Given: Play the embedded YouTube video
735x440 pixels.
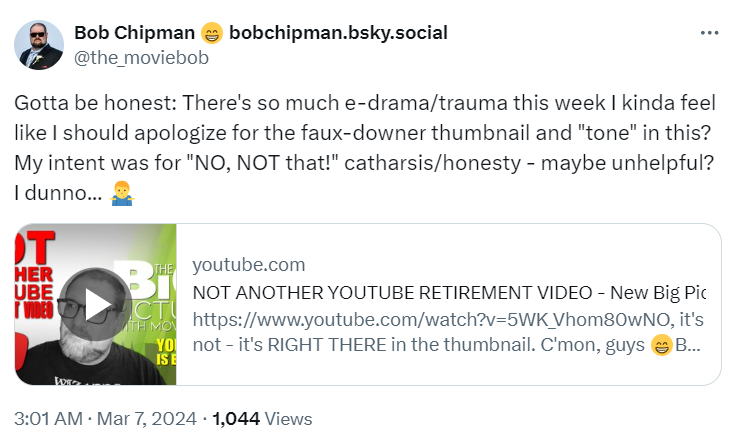Looking at the screenshot, I should coord(96,305).
